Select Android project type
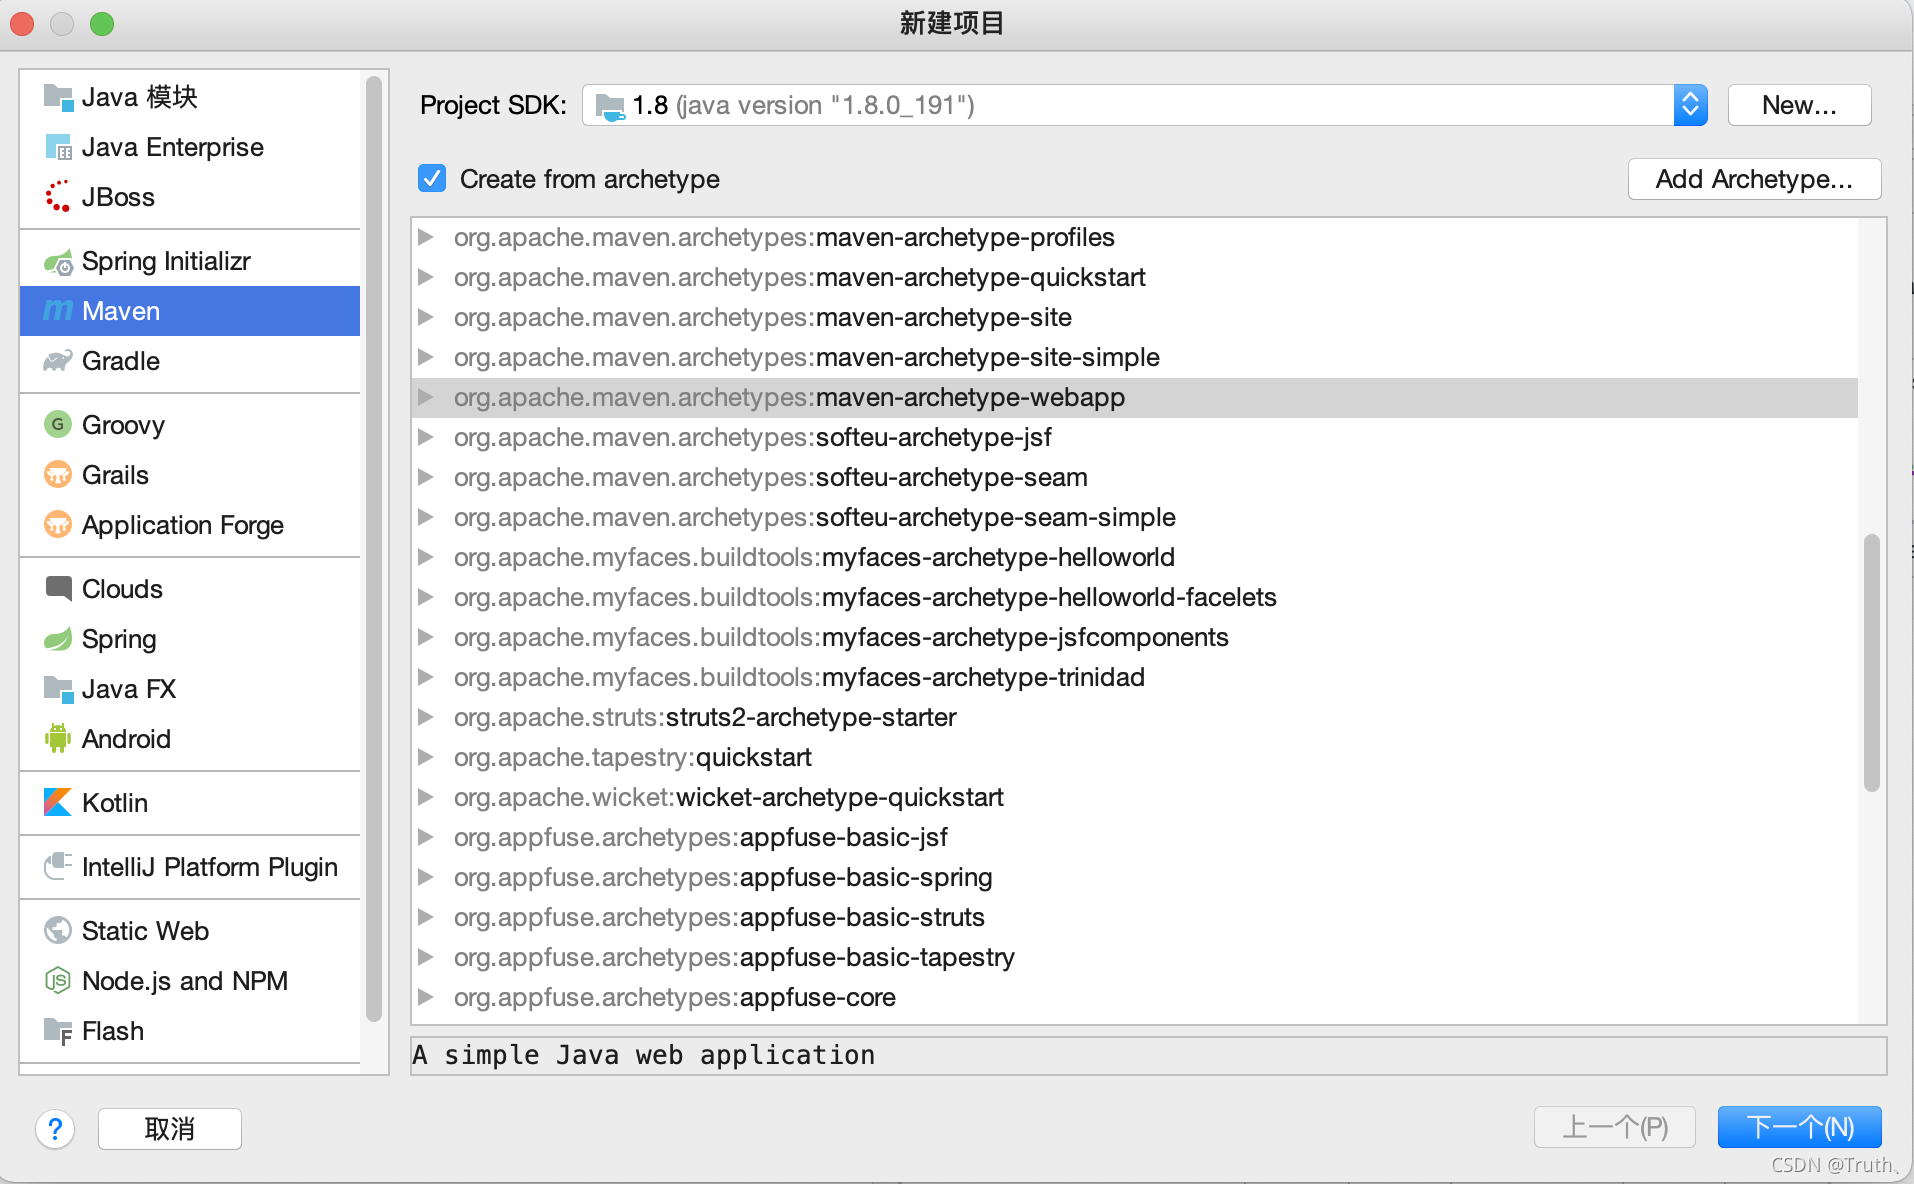 tap(190, 739)
